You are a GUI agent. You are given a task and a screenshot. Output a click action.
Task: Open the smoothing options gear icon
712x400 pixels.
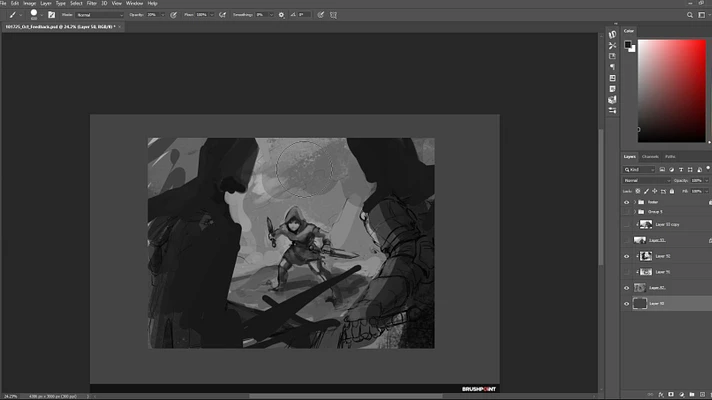click(x=281, y=15)
